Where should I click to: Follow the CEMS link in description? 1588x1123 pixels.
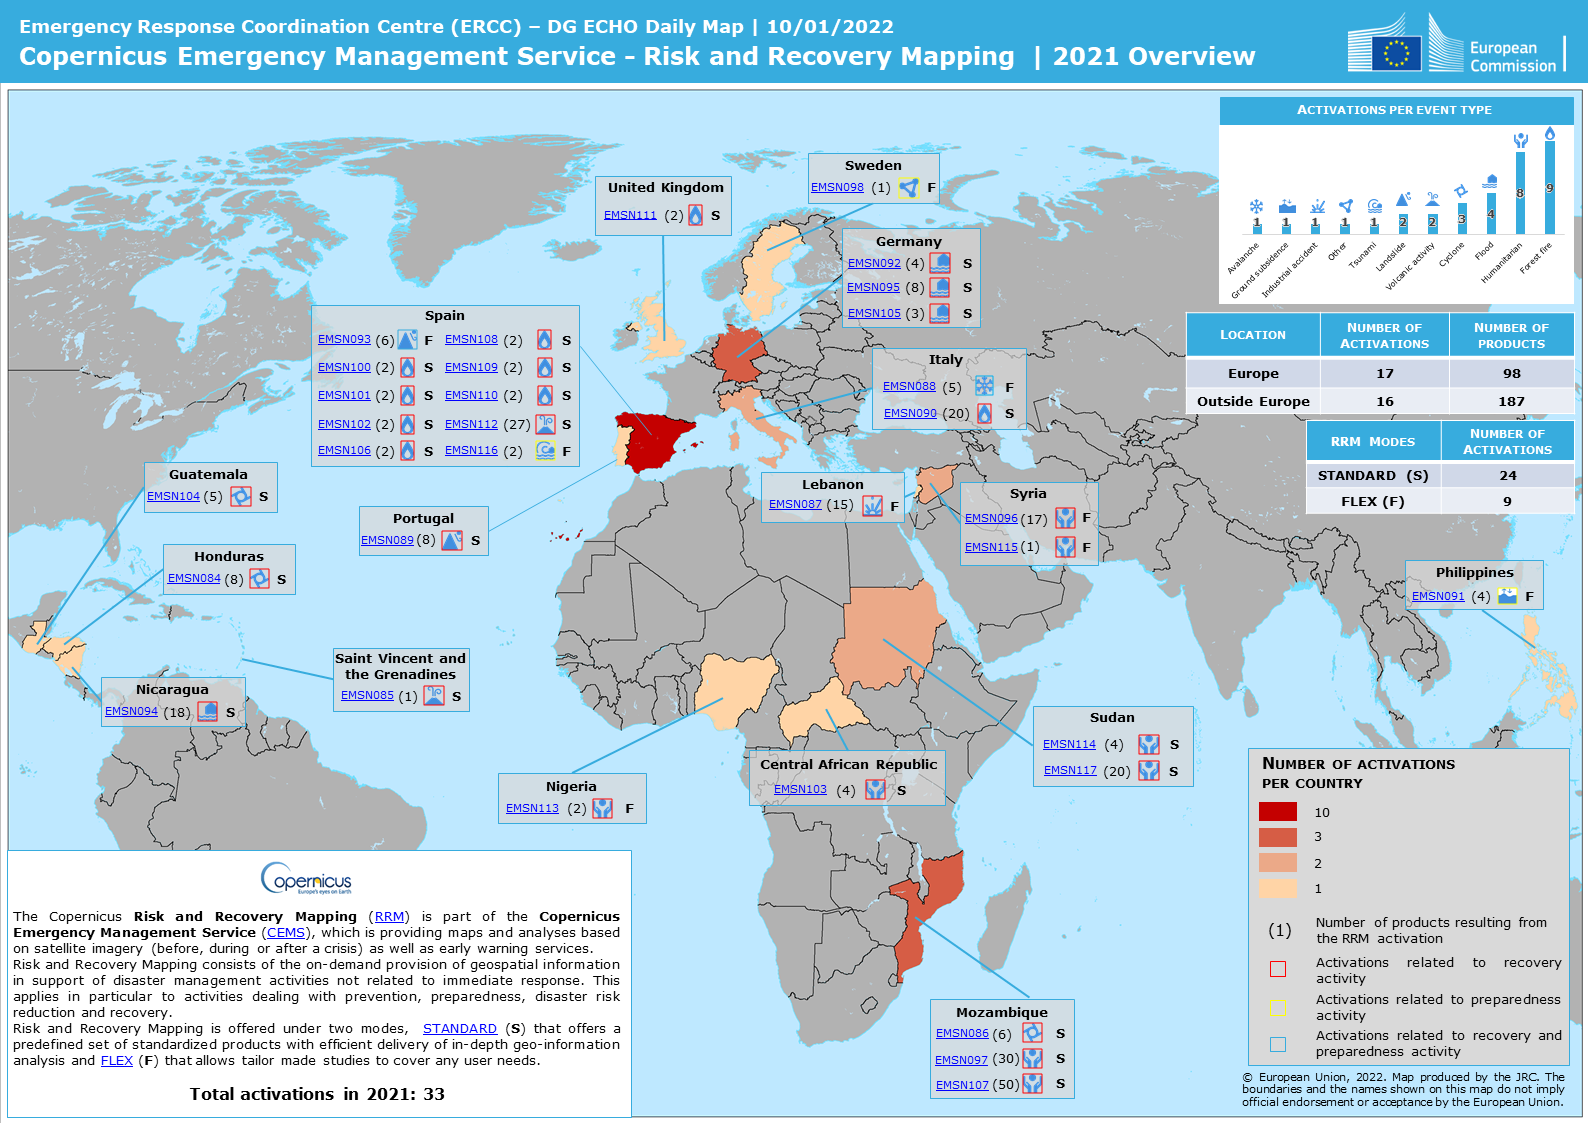pos(286,932)
